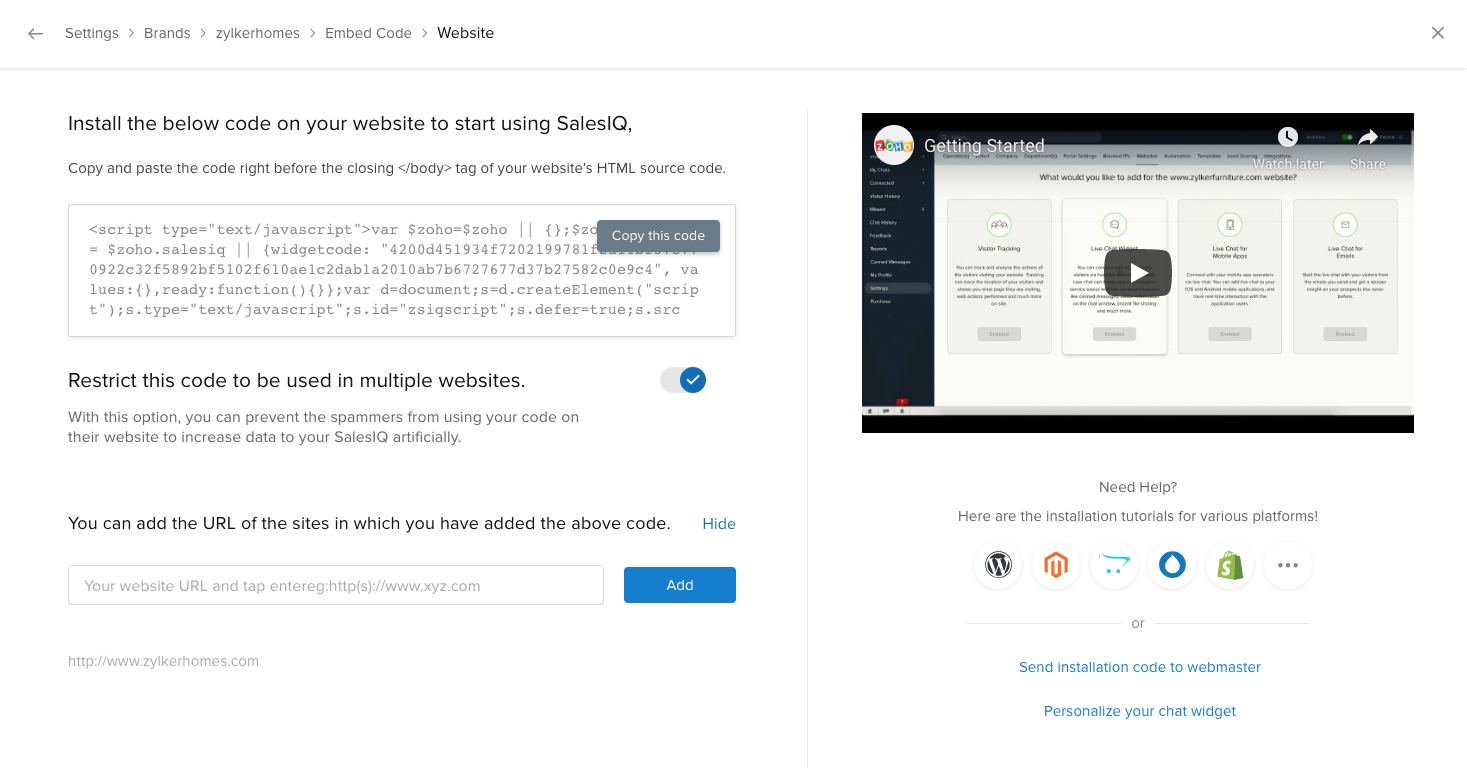
Task: Open the Drupal installation tutorial
Action: [1172, 565]
